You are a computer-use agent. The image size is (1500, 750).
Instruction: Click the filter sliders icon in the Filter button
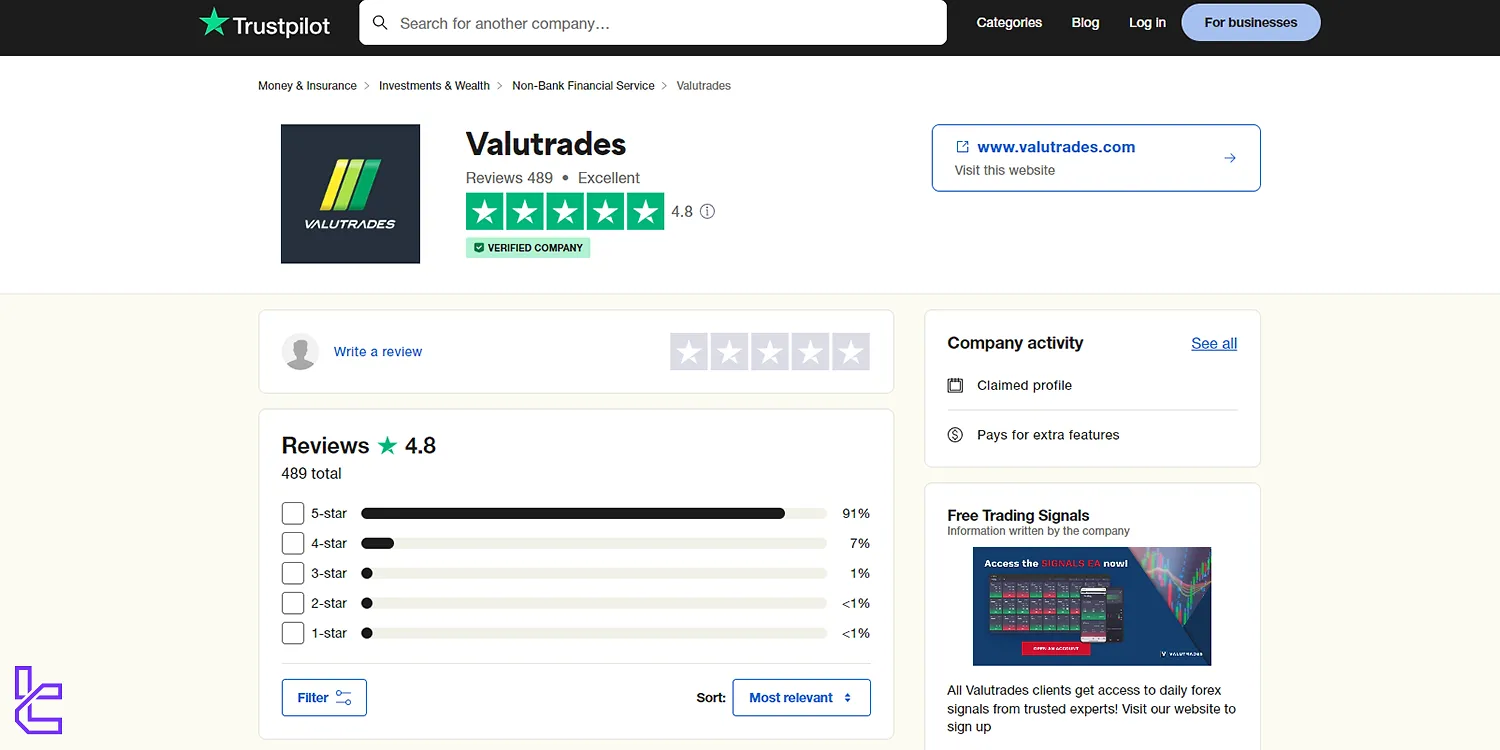(343, 698)
